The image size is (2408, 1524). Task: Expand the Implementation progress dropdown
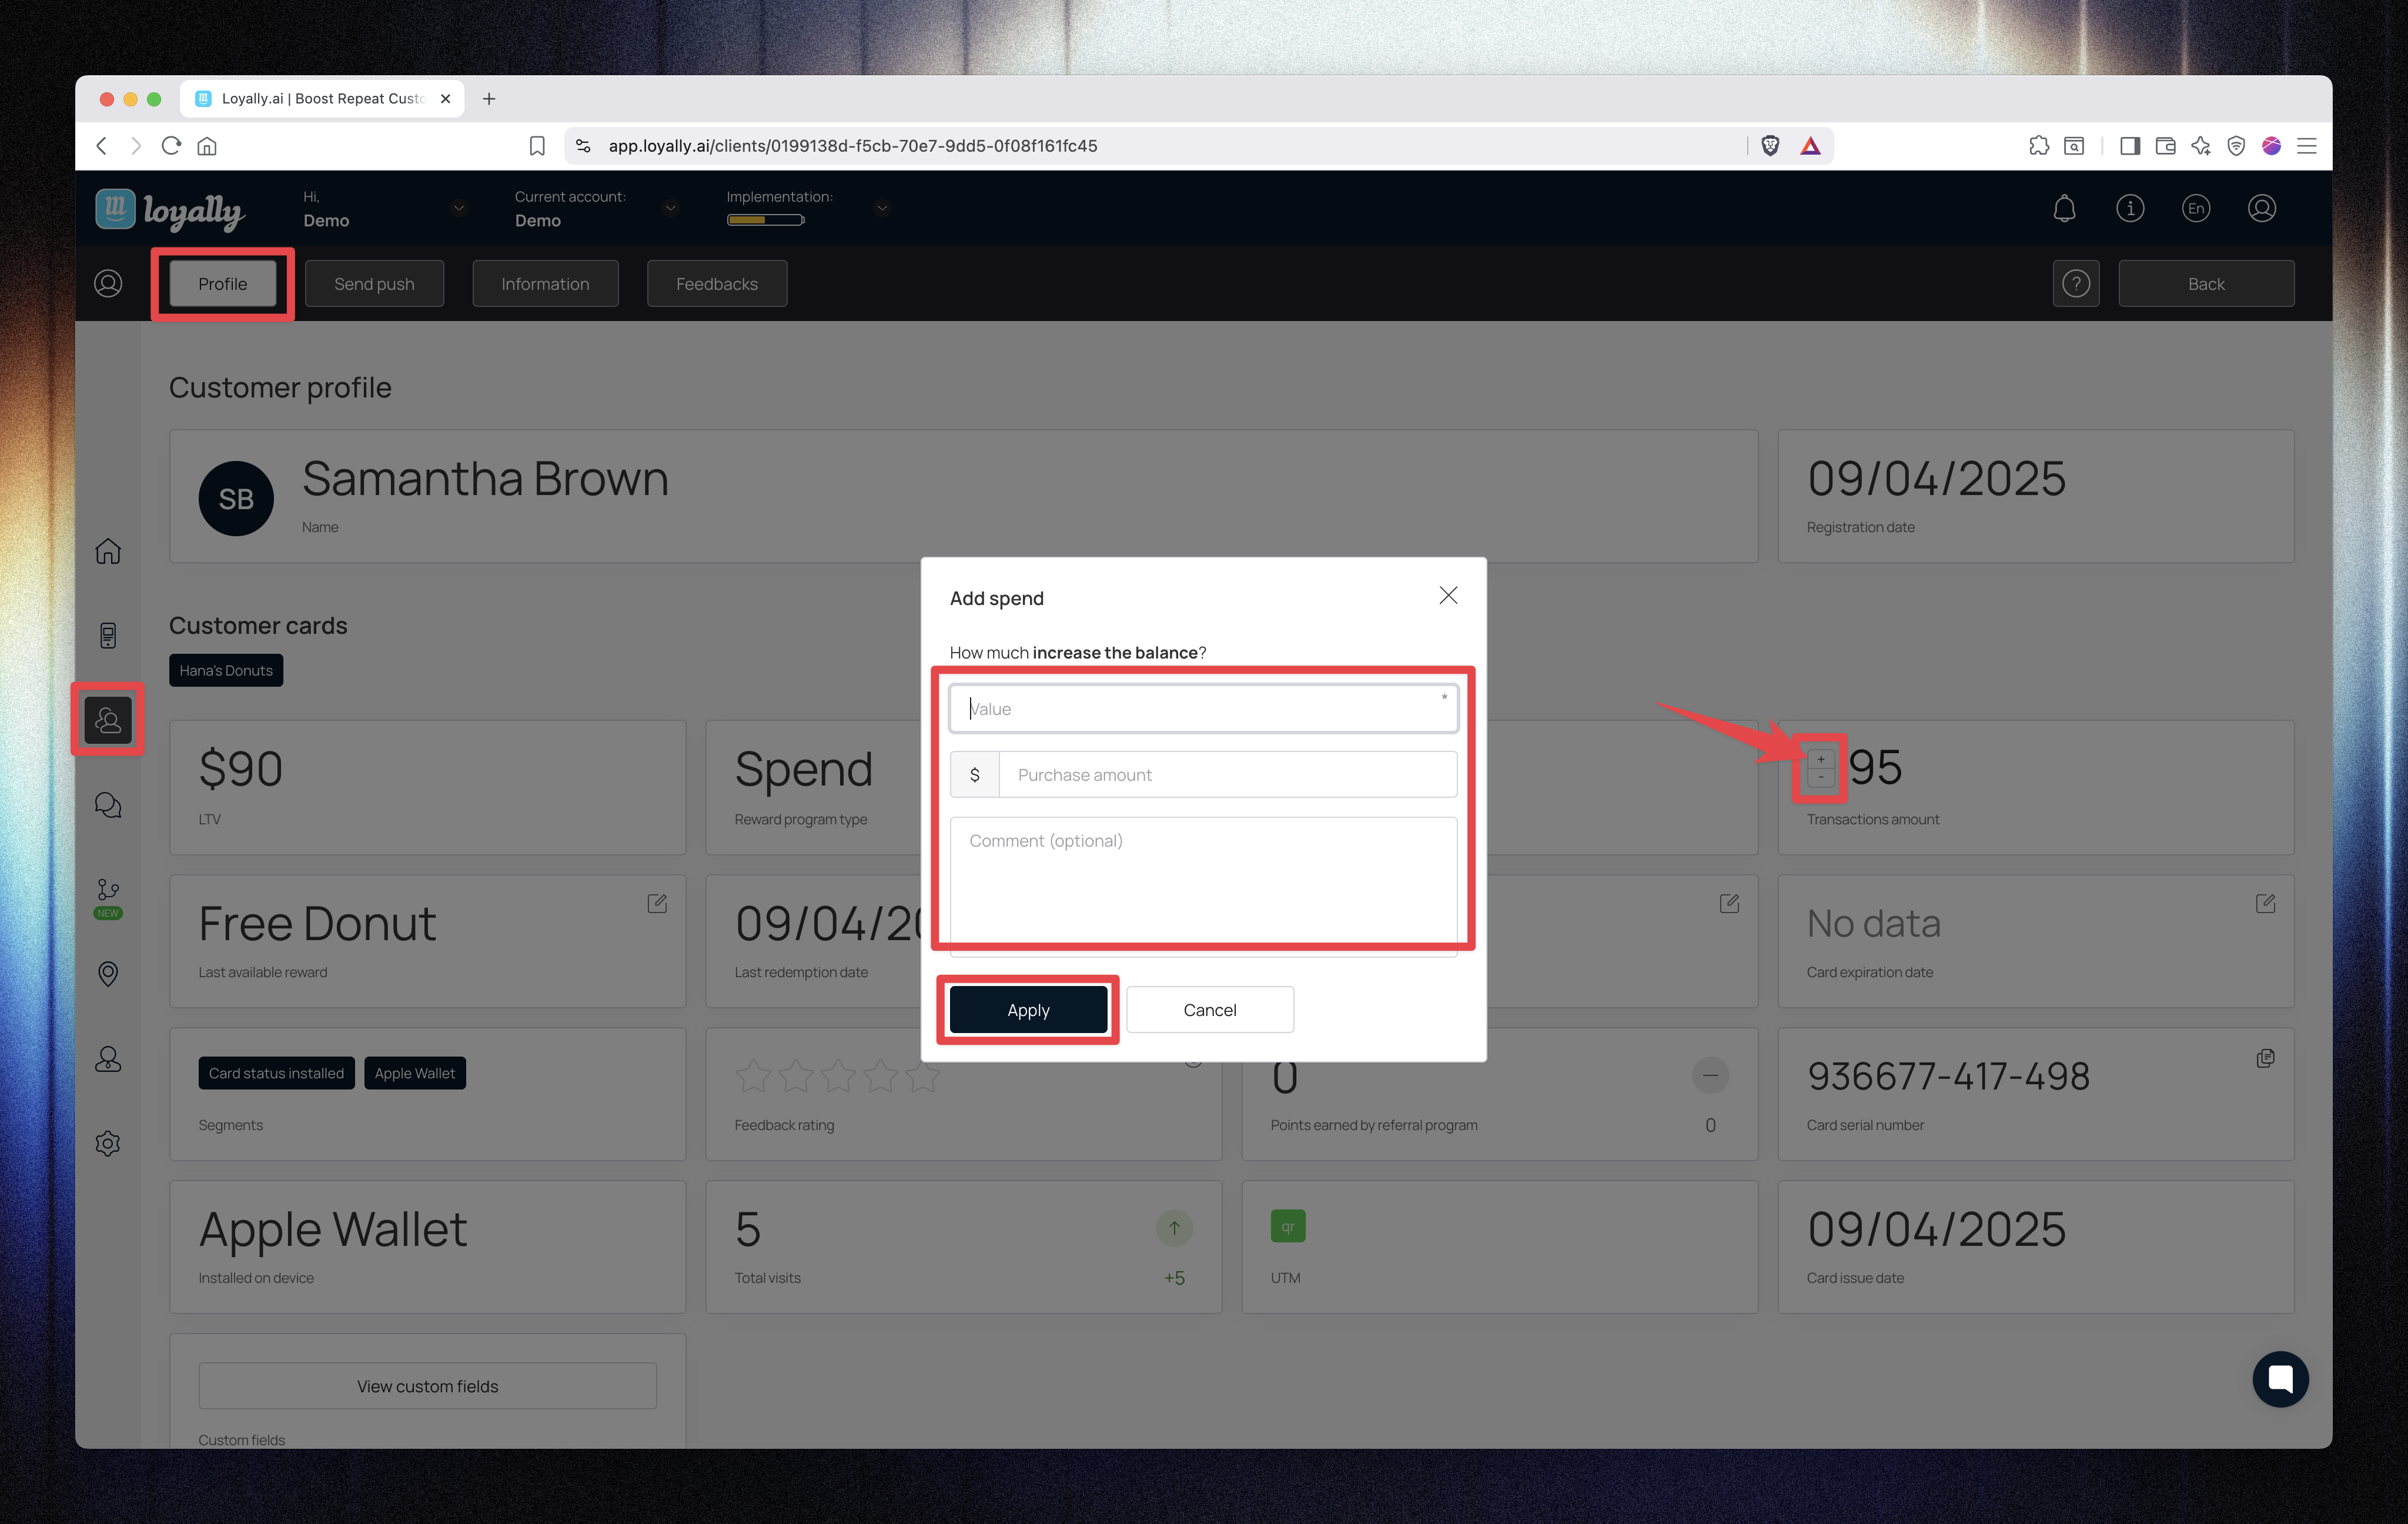[882, 208]
